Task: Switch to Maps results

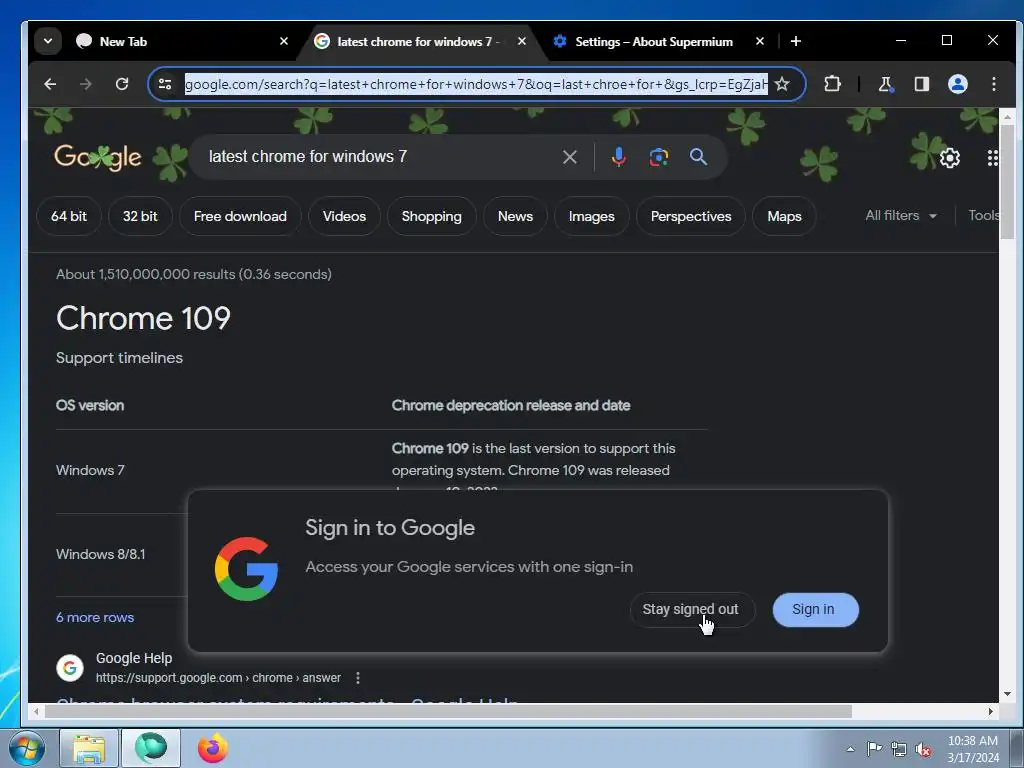Action: point(784,216)
